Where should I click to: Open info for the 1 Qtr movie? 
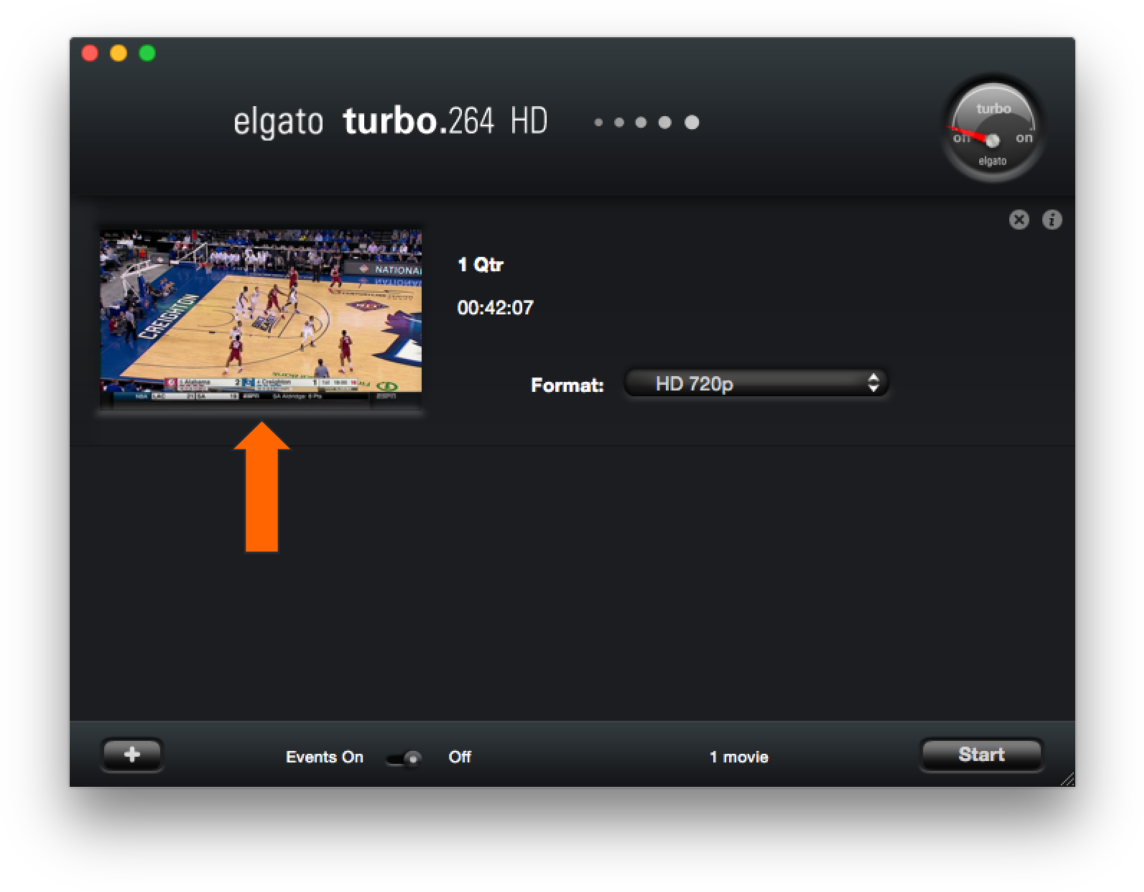point(1052,220)
